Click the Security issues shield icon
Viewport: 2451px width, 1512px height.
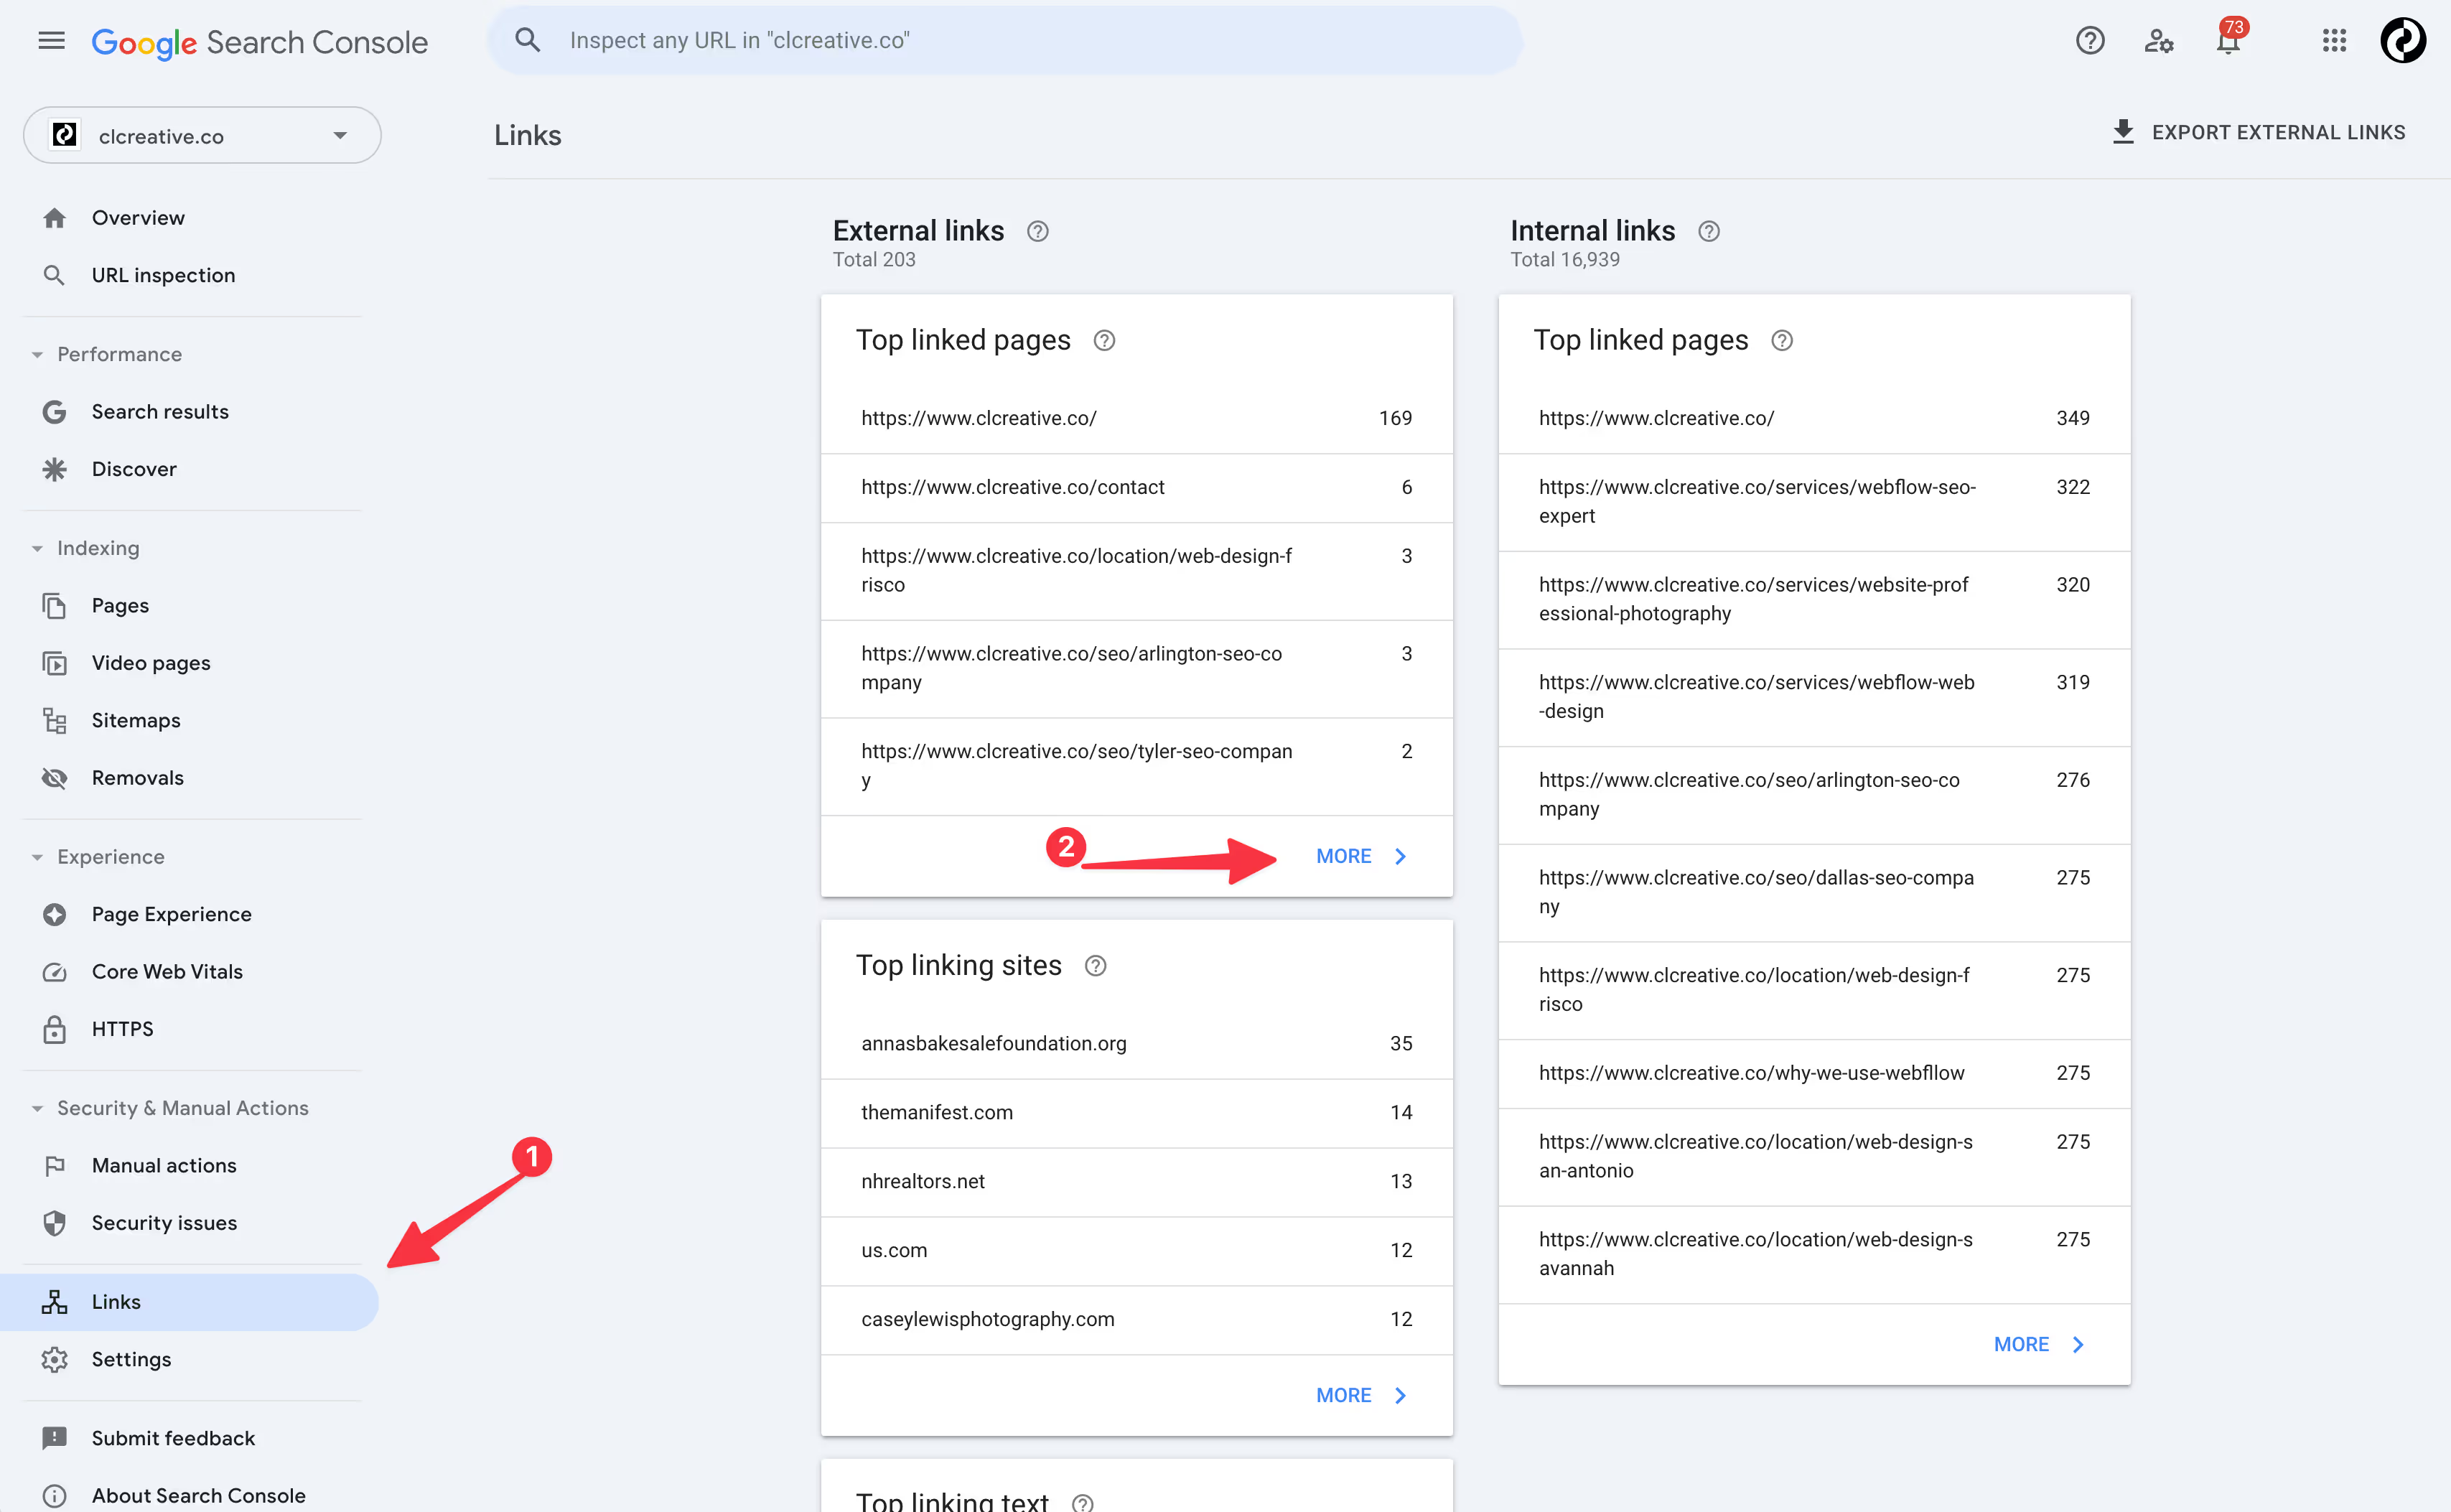[54, 1223]
